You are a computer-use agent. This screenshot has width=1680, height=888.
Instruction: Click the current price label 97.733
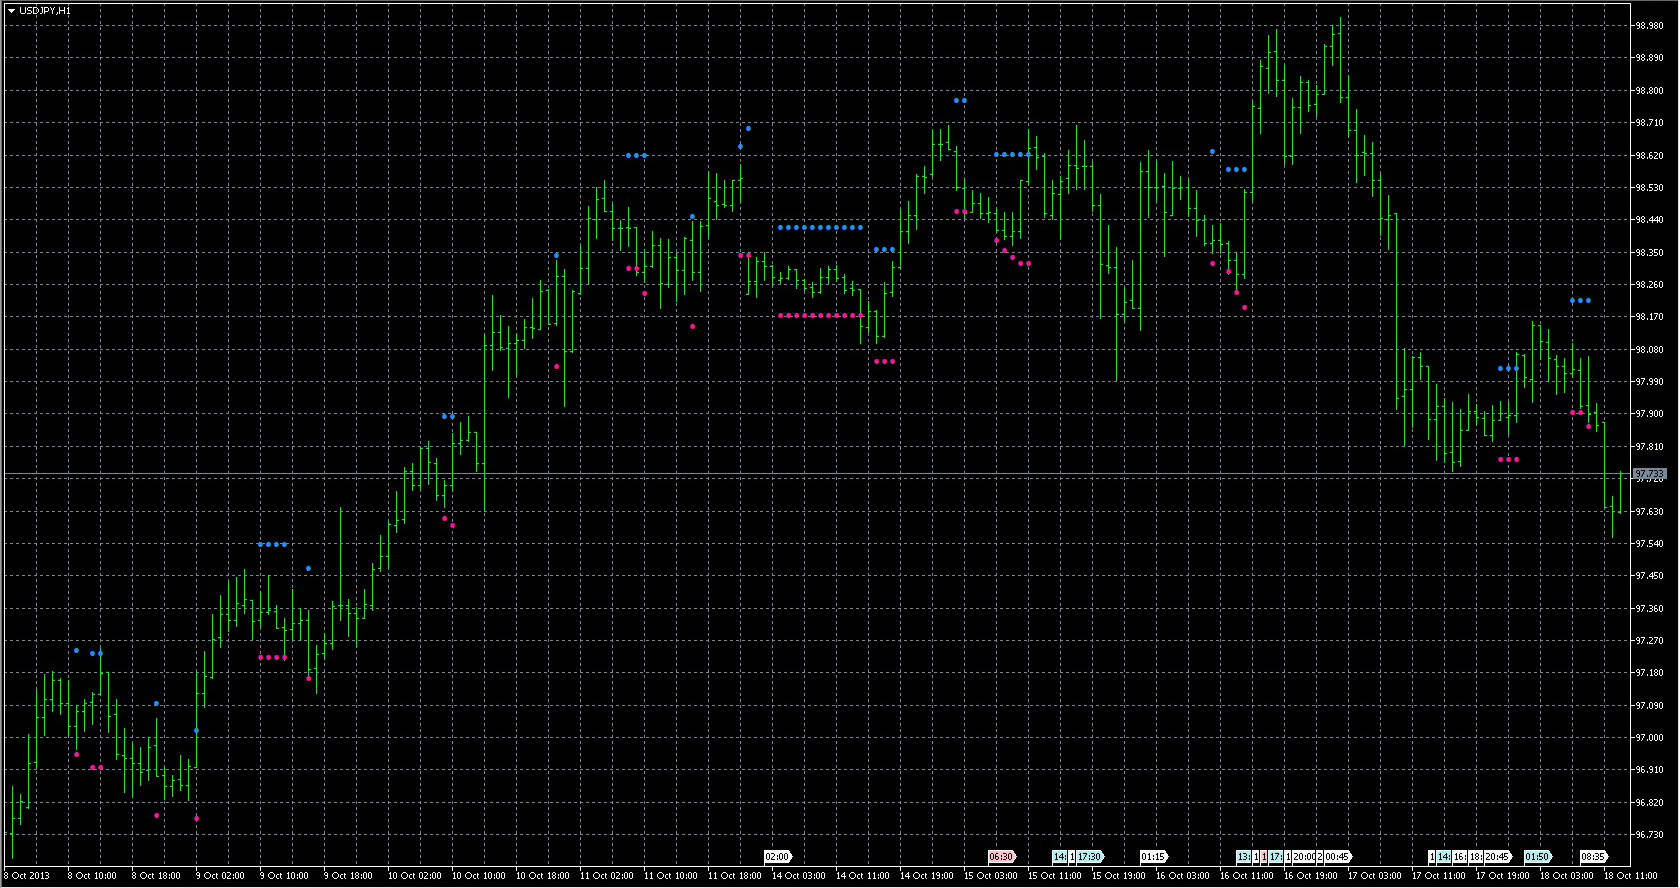tap(1649, 474)
